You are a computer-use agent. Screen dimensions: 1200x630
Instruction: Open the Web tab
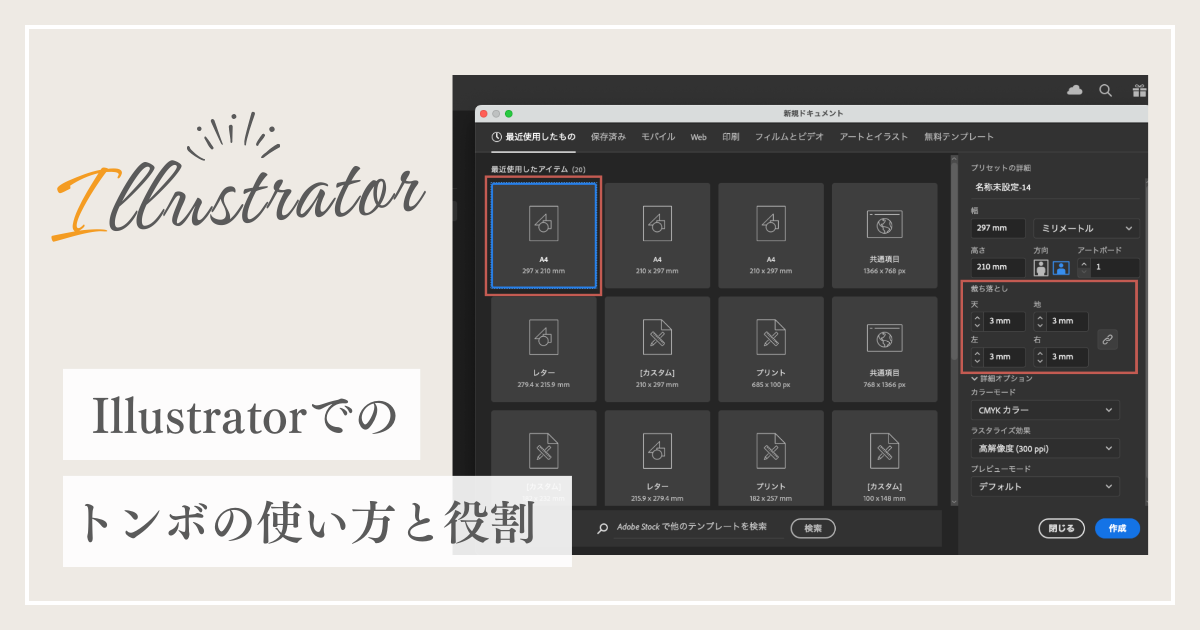tap(699, 137)
